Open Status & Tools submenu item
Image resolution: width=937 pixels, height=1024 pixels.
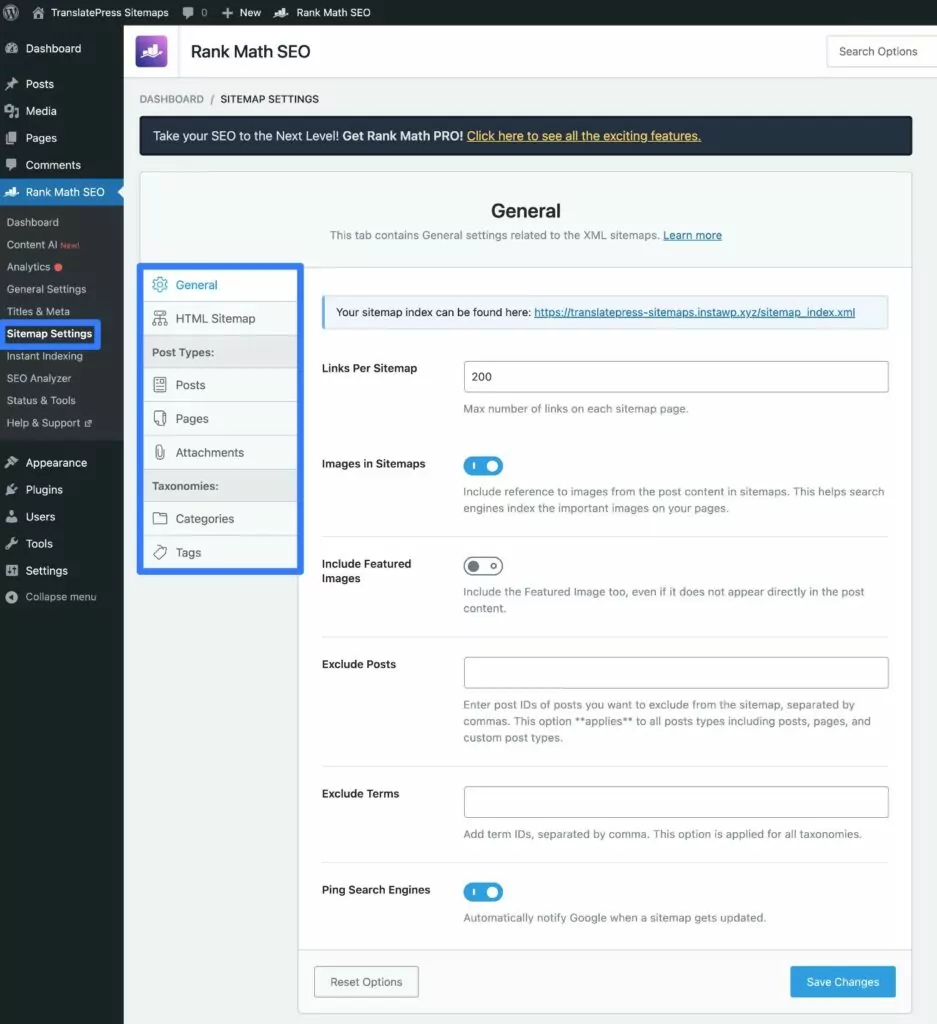click(x=41, y=400)
